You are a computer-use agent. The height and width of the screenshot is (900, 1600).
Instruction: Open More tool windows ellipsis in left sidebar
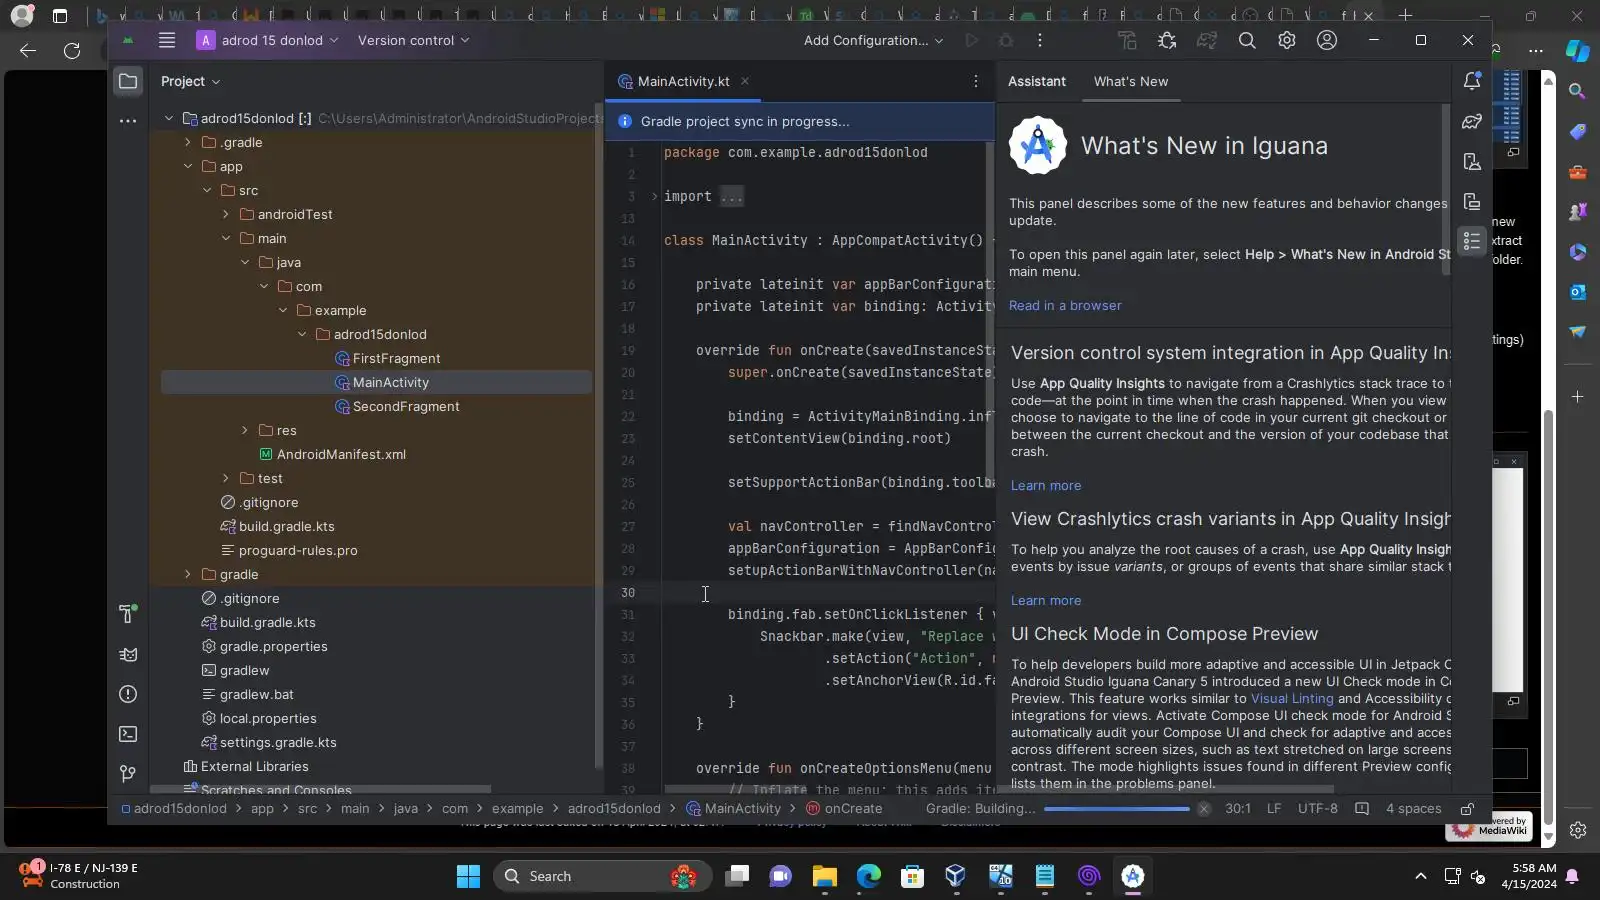click(128, 121)
